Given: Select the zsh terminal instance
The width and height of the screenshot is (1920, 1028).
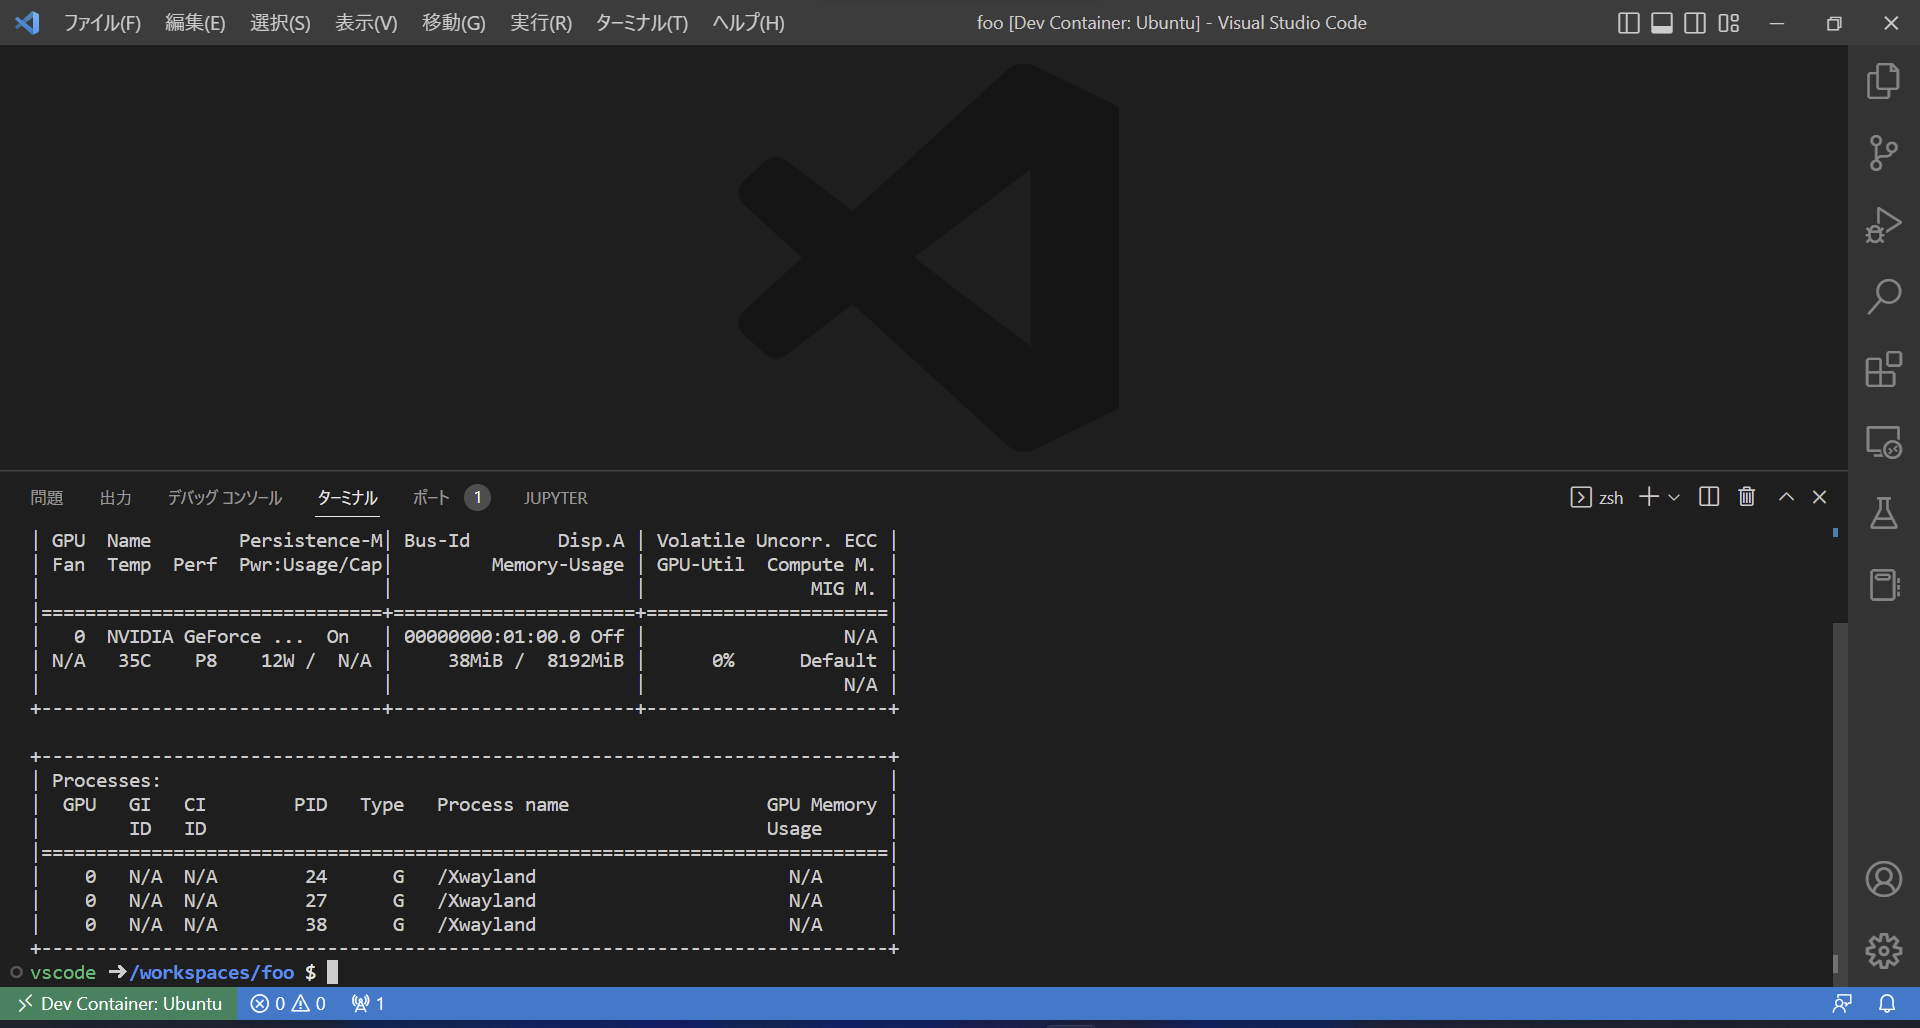Looking at the screenshot, I should (1597, 497).
